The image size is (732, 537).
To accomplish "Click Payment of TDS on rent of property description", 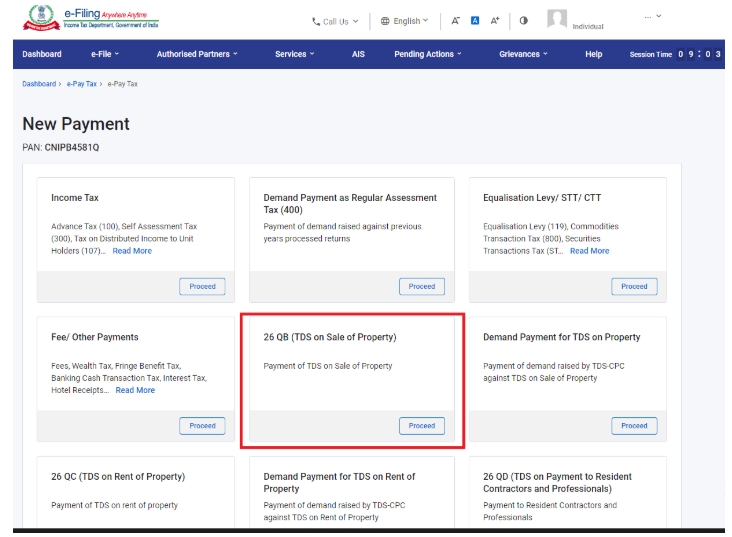I will pos(114,505).
